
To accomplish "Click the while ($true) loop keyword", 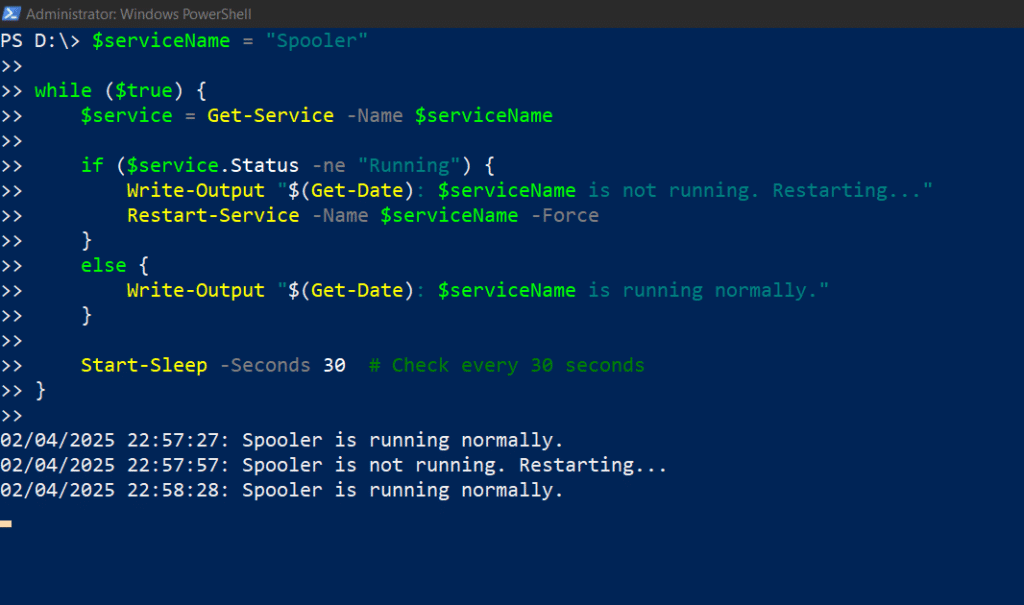I will 63,90.
